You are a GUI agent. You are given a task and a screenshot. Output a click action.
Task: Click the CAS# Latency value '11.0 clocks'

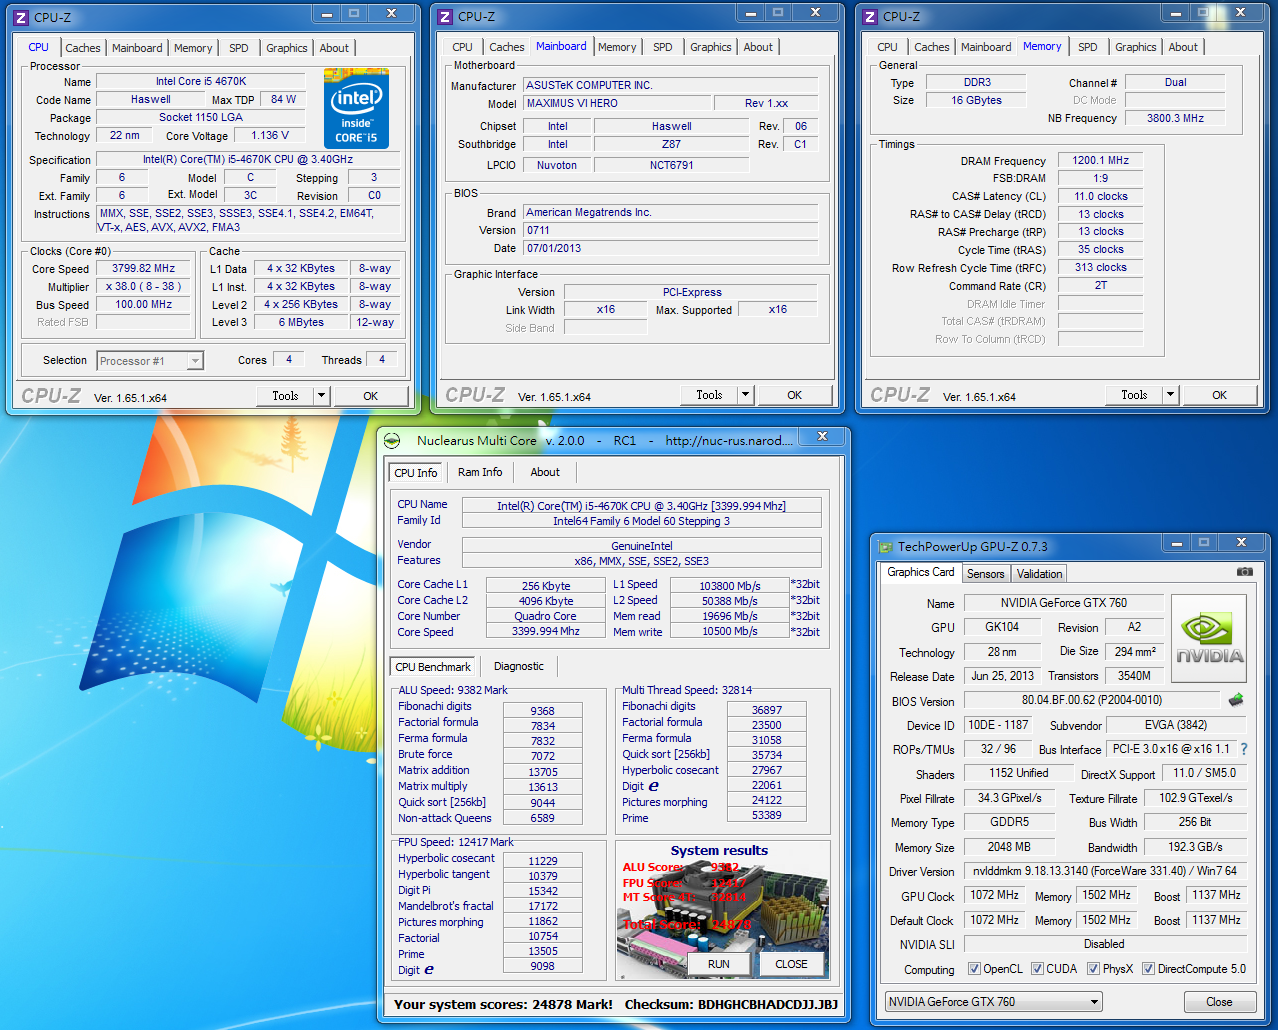pyautogui.click(x=1100, y=196)
